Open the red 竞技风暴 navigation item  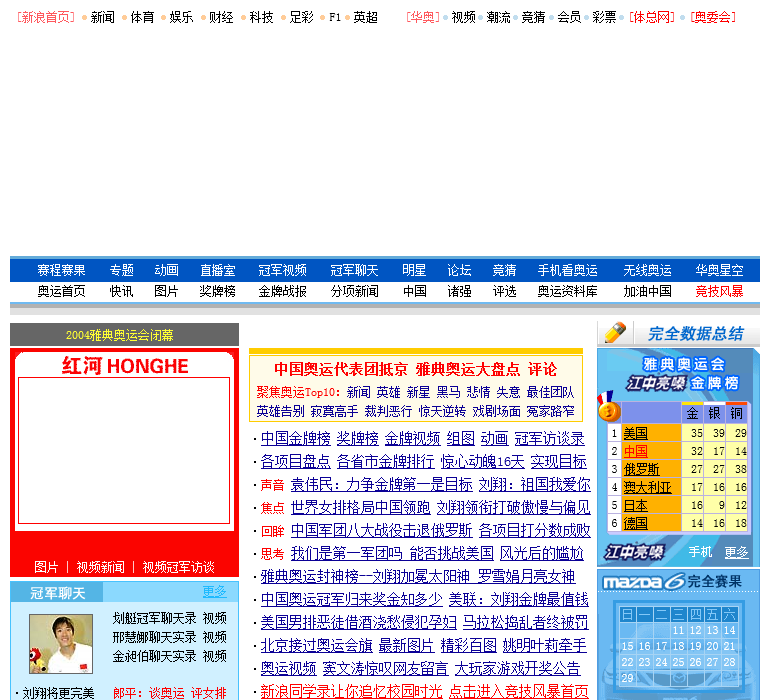[x=719, y=291]
